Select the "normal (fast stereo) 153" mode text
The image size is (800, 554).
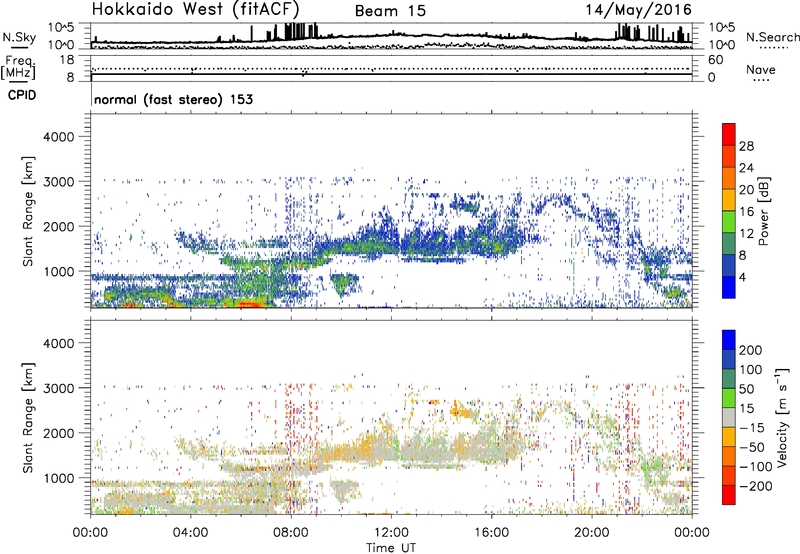173,99
